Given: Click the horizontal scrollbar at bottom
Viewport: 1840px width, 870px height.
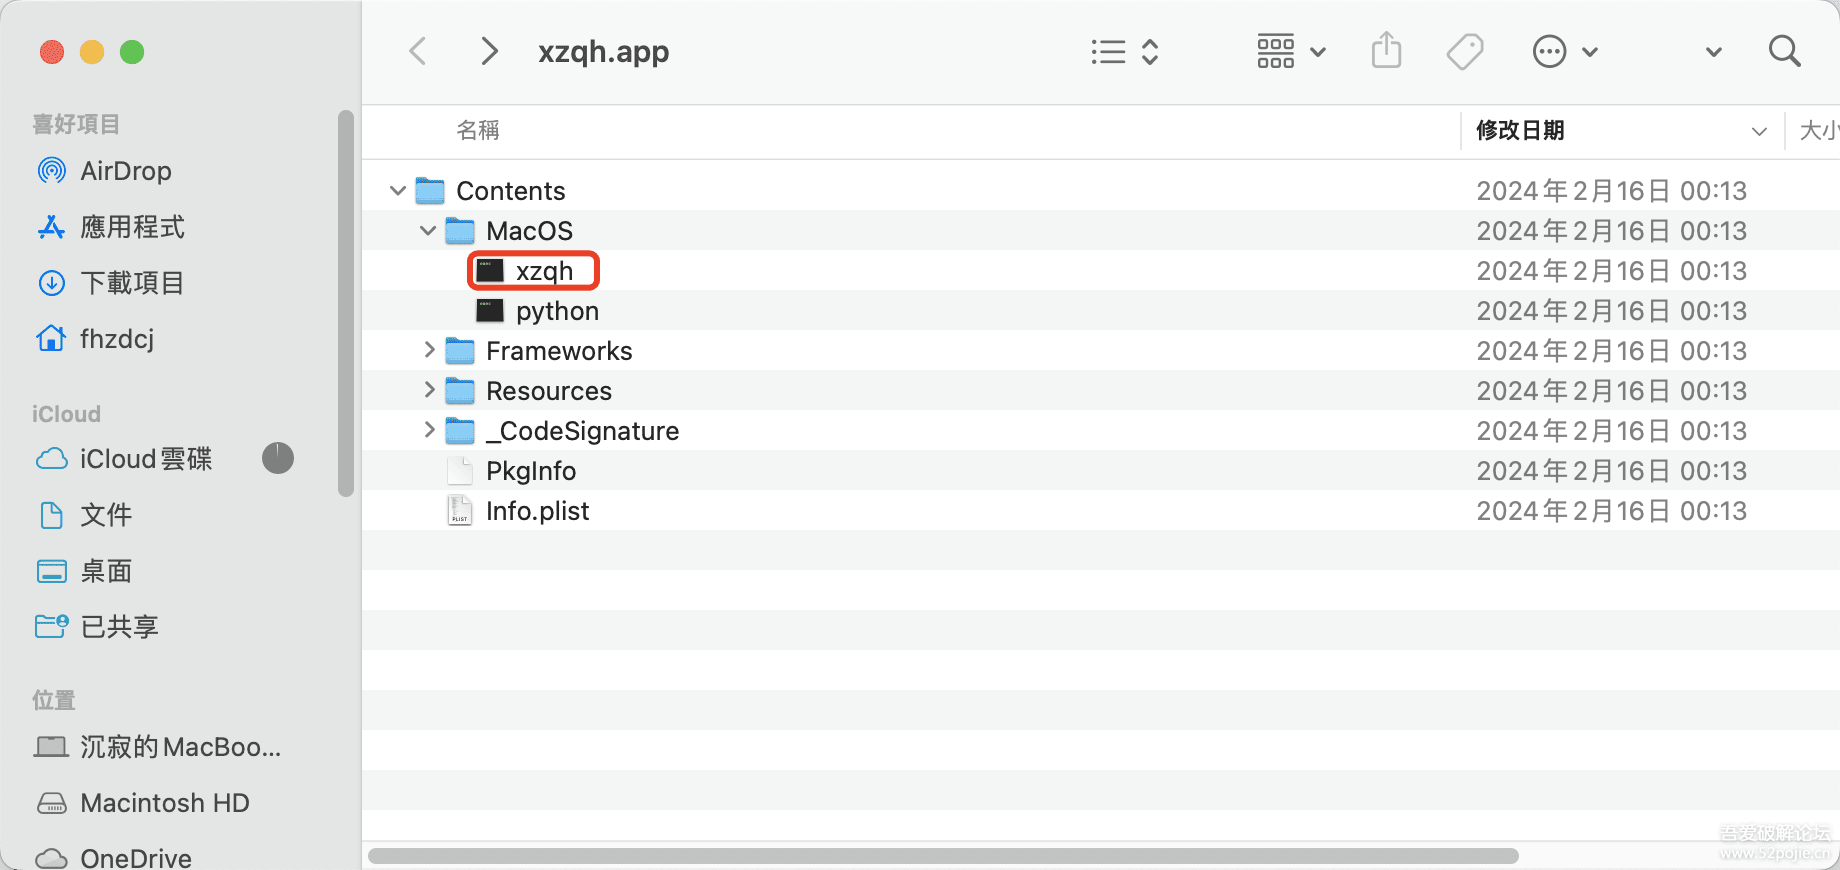Looking at the screenshot, I should tap(943, 856).
